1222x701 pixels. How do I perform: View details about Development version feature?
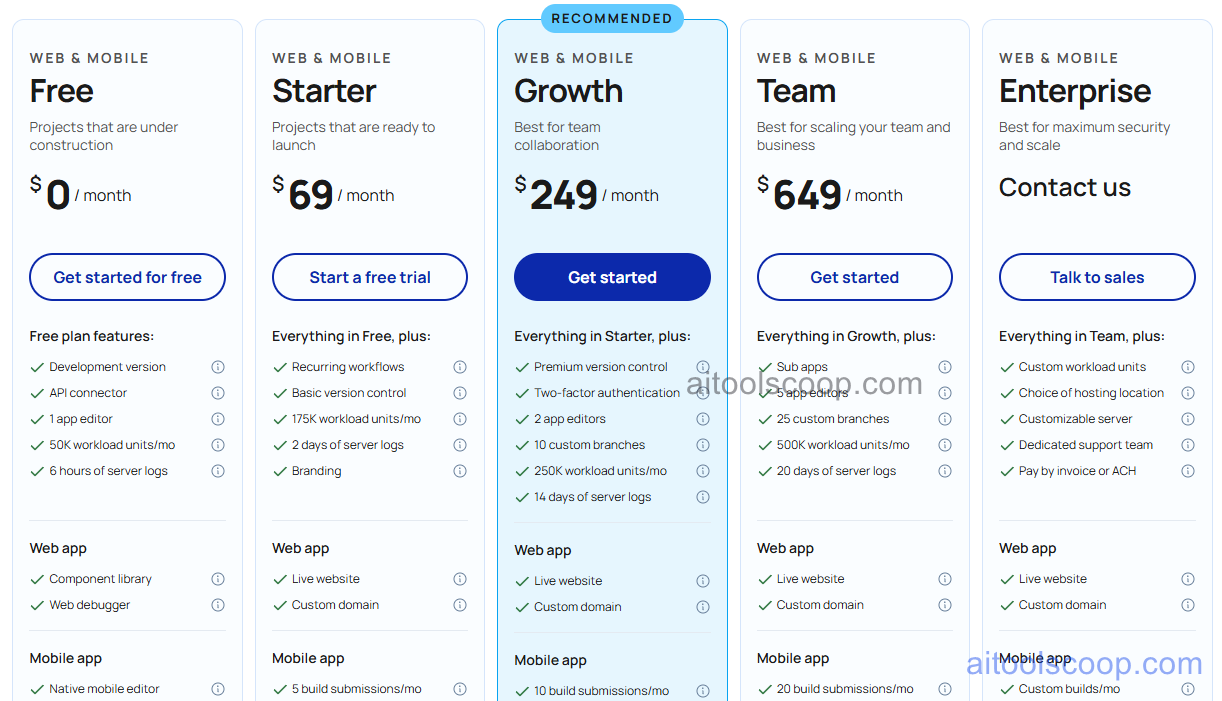point(218,367)
